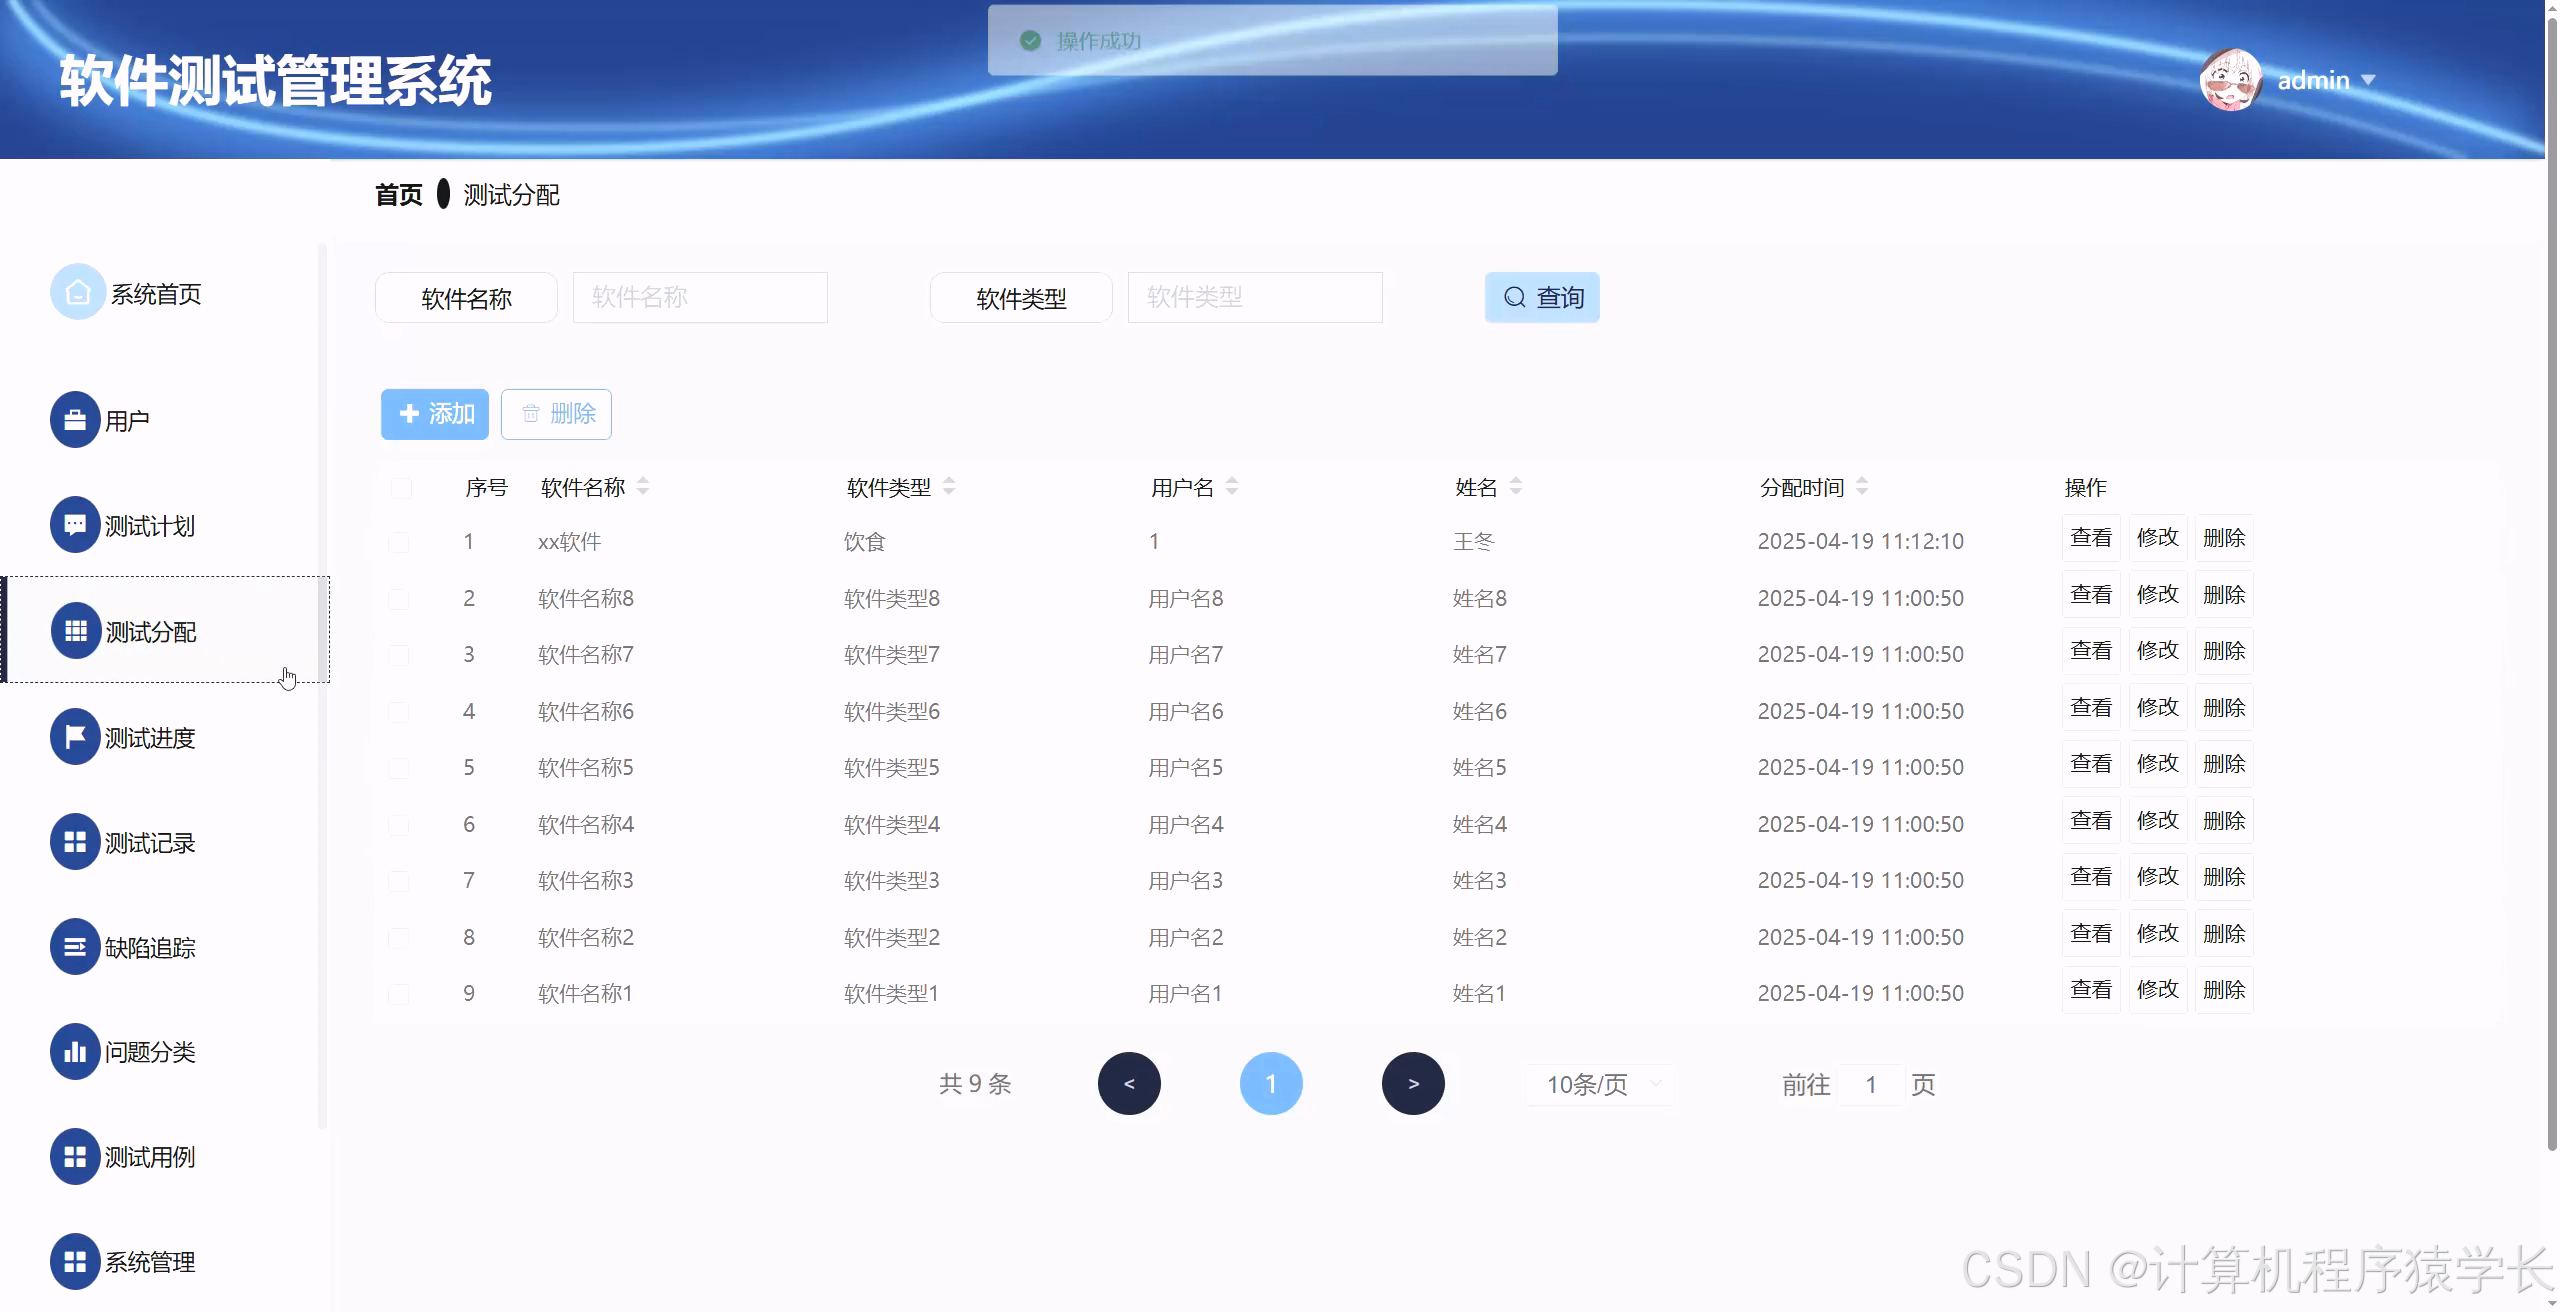Screen dimensions: 2560x1312
Task: Click 修改 for the 软件名称6 row
Action: 2158,708
